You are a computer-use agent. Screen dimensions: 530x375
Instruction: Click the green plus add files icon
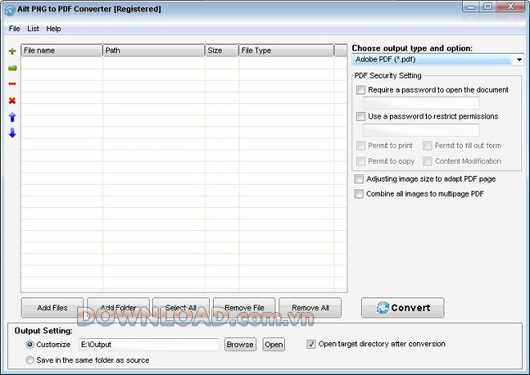[13, 51]
